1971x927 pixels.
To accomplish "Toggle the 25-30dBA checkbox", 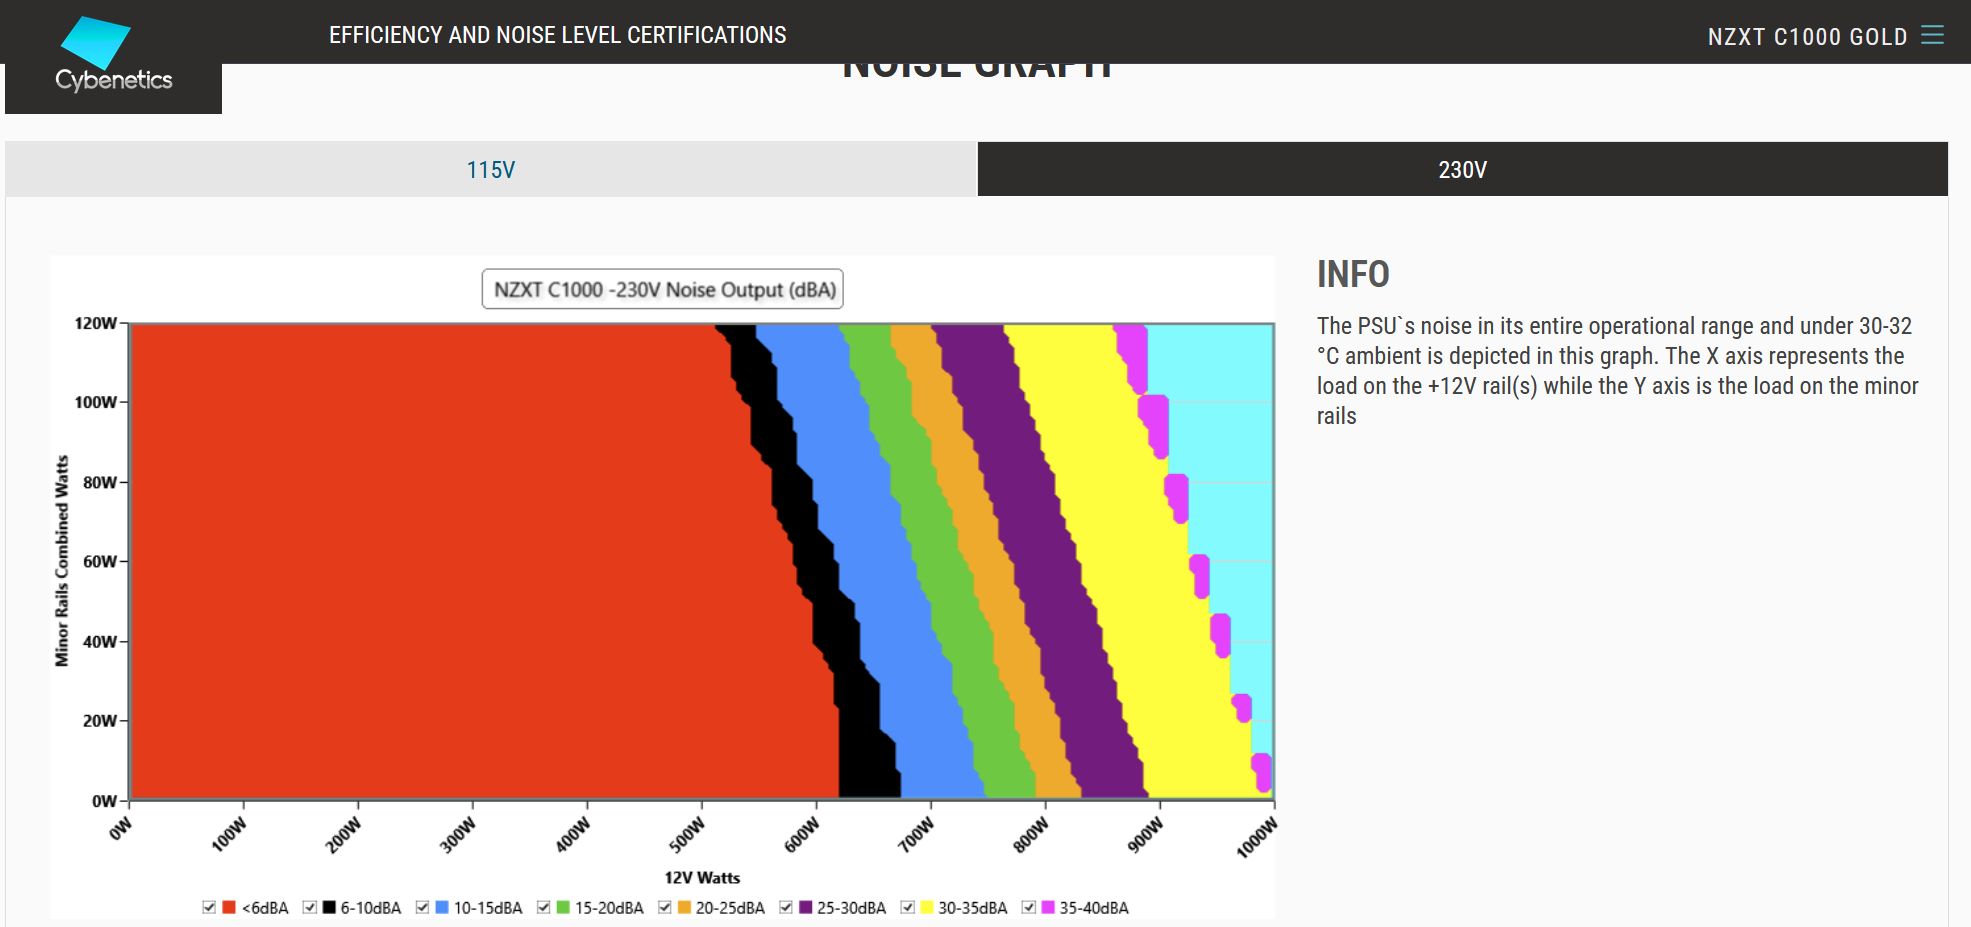I will click(786, 907).
